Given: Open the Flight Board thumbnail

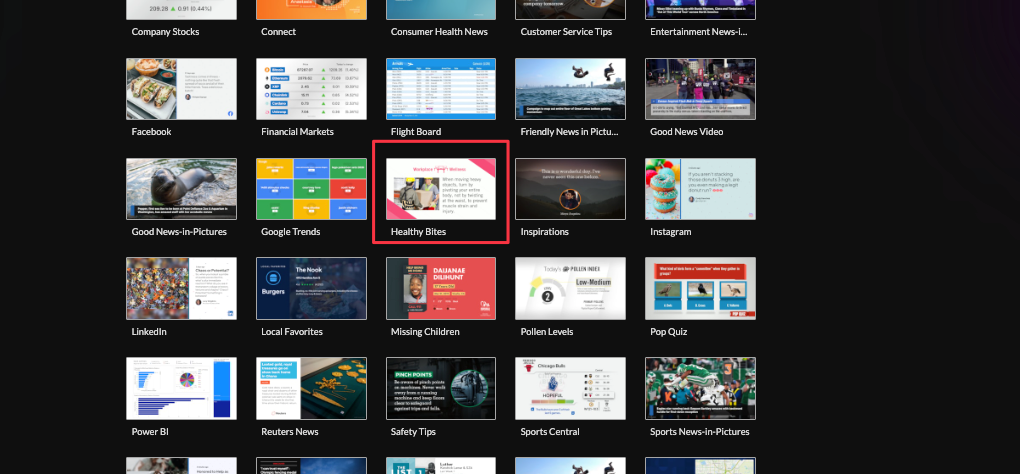Looking at the screenshot, I should pyautogui.click(x=441, y=88).
